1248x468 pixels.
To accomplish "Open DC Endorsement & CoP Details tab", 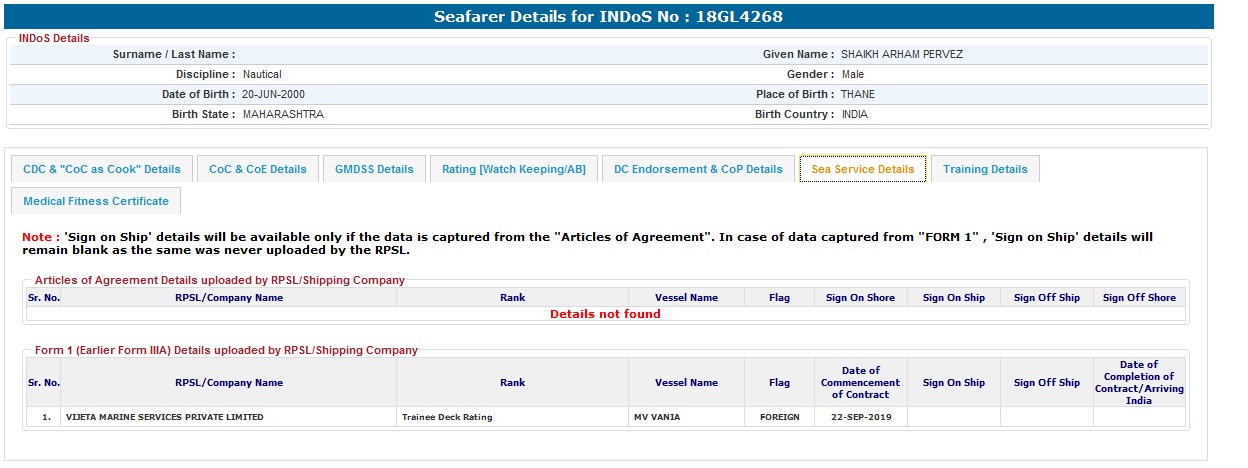I will 698,169.
